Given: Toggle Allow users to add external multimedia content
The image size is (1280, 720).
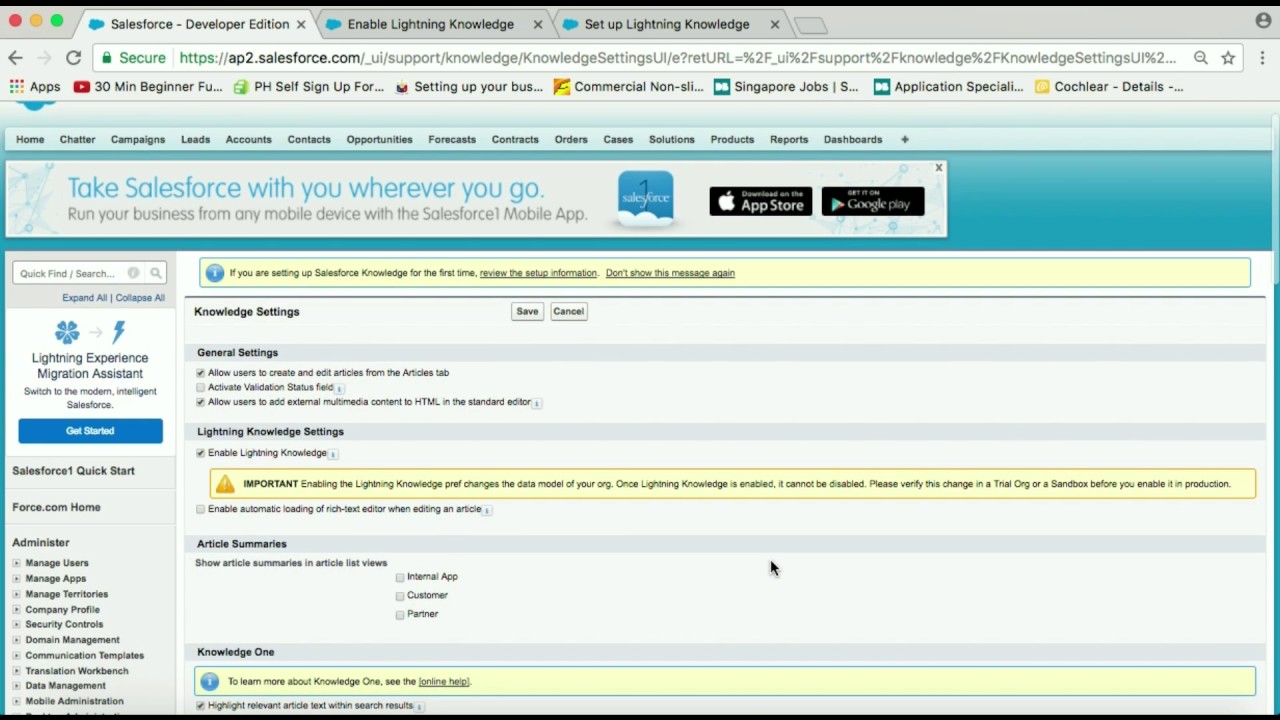Looking at the screenshot, I should point(200,402).
